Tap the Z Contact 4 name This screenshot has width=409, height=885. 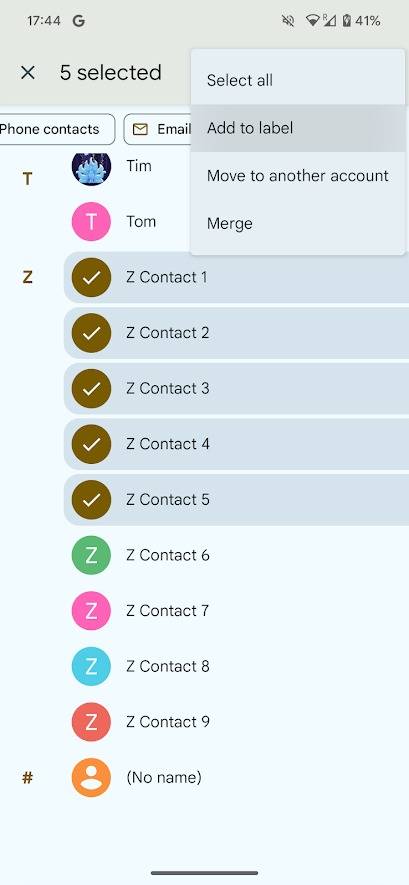tap(168, 444)
